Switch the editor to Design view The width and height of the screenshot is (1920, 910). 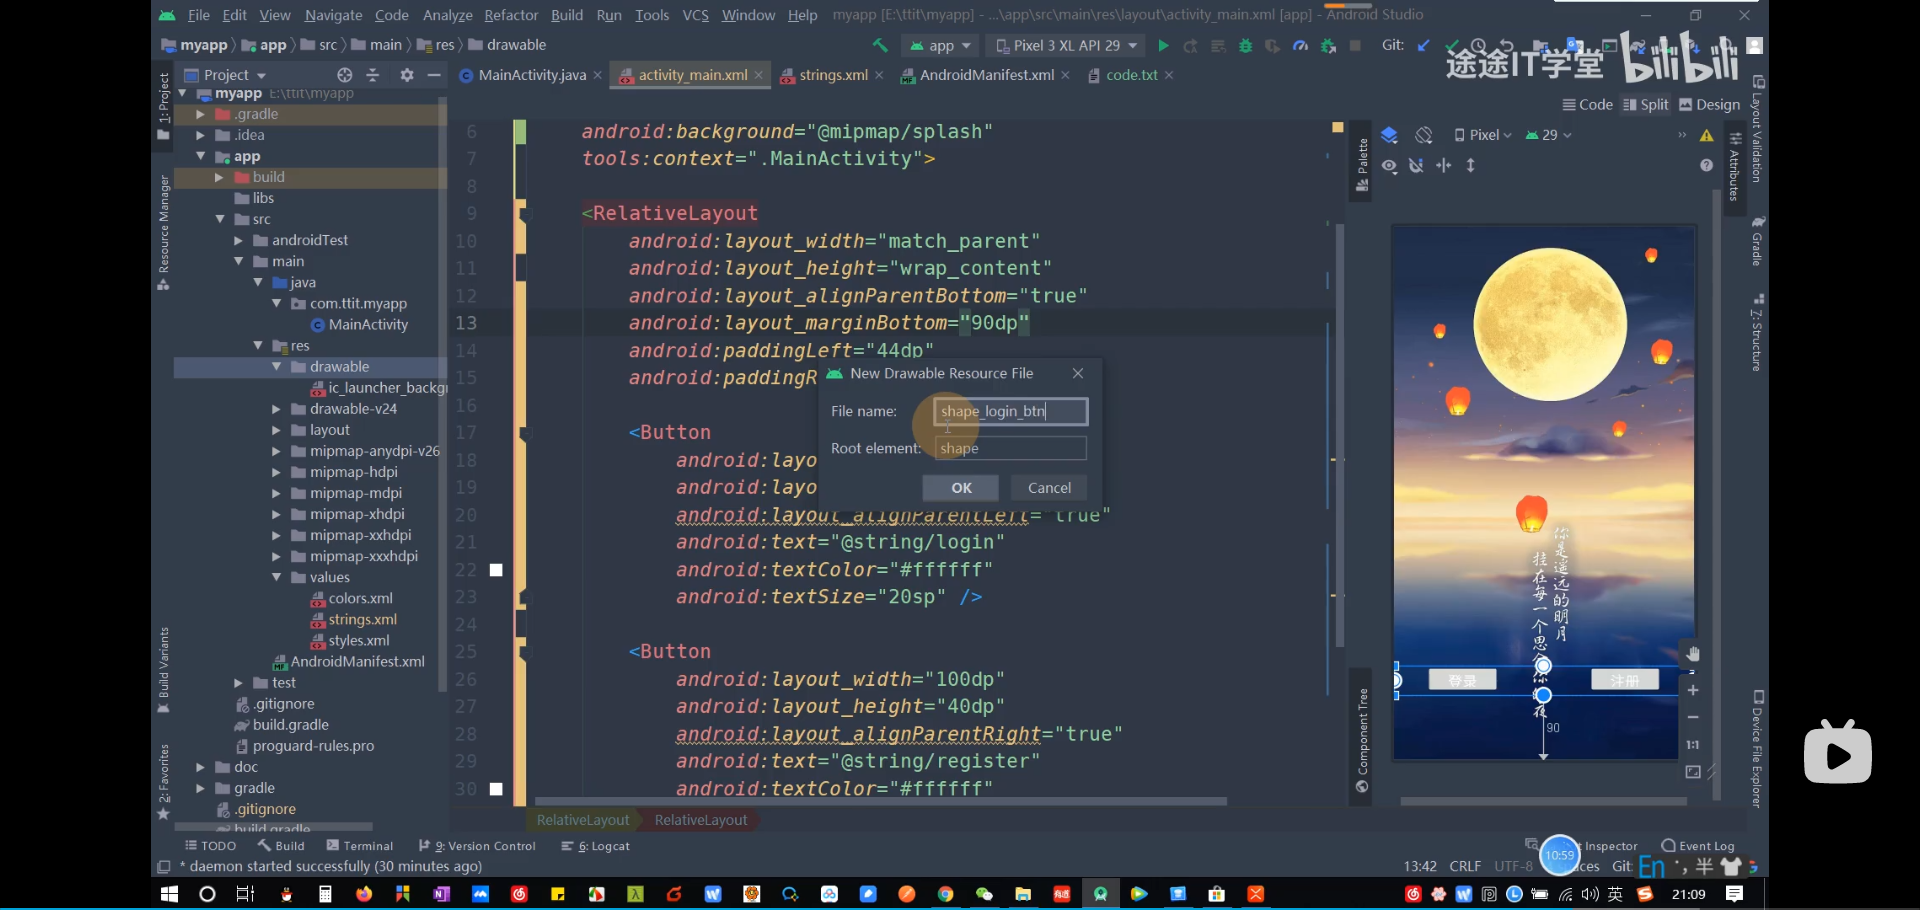(1709, 105)
